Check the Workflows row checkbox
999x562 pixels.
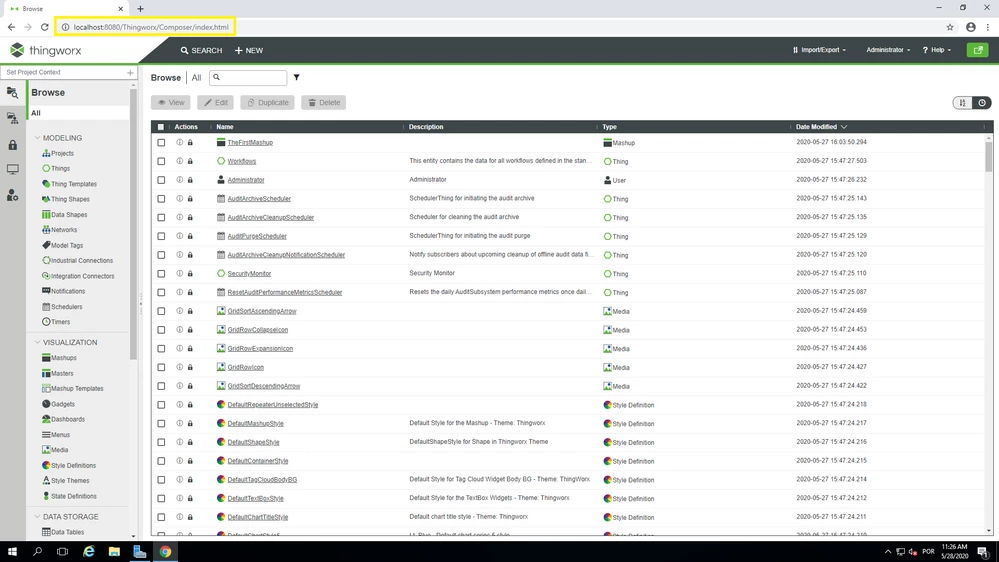tap(161, 161)
